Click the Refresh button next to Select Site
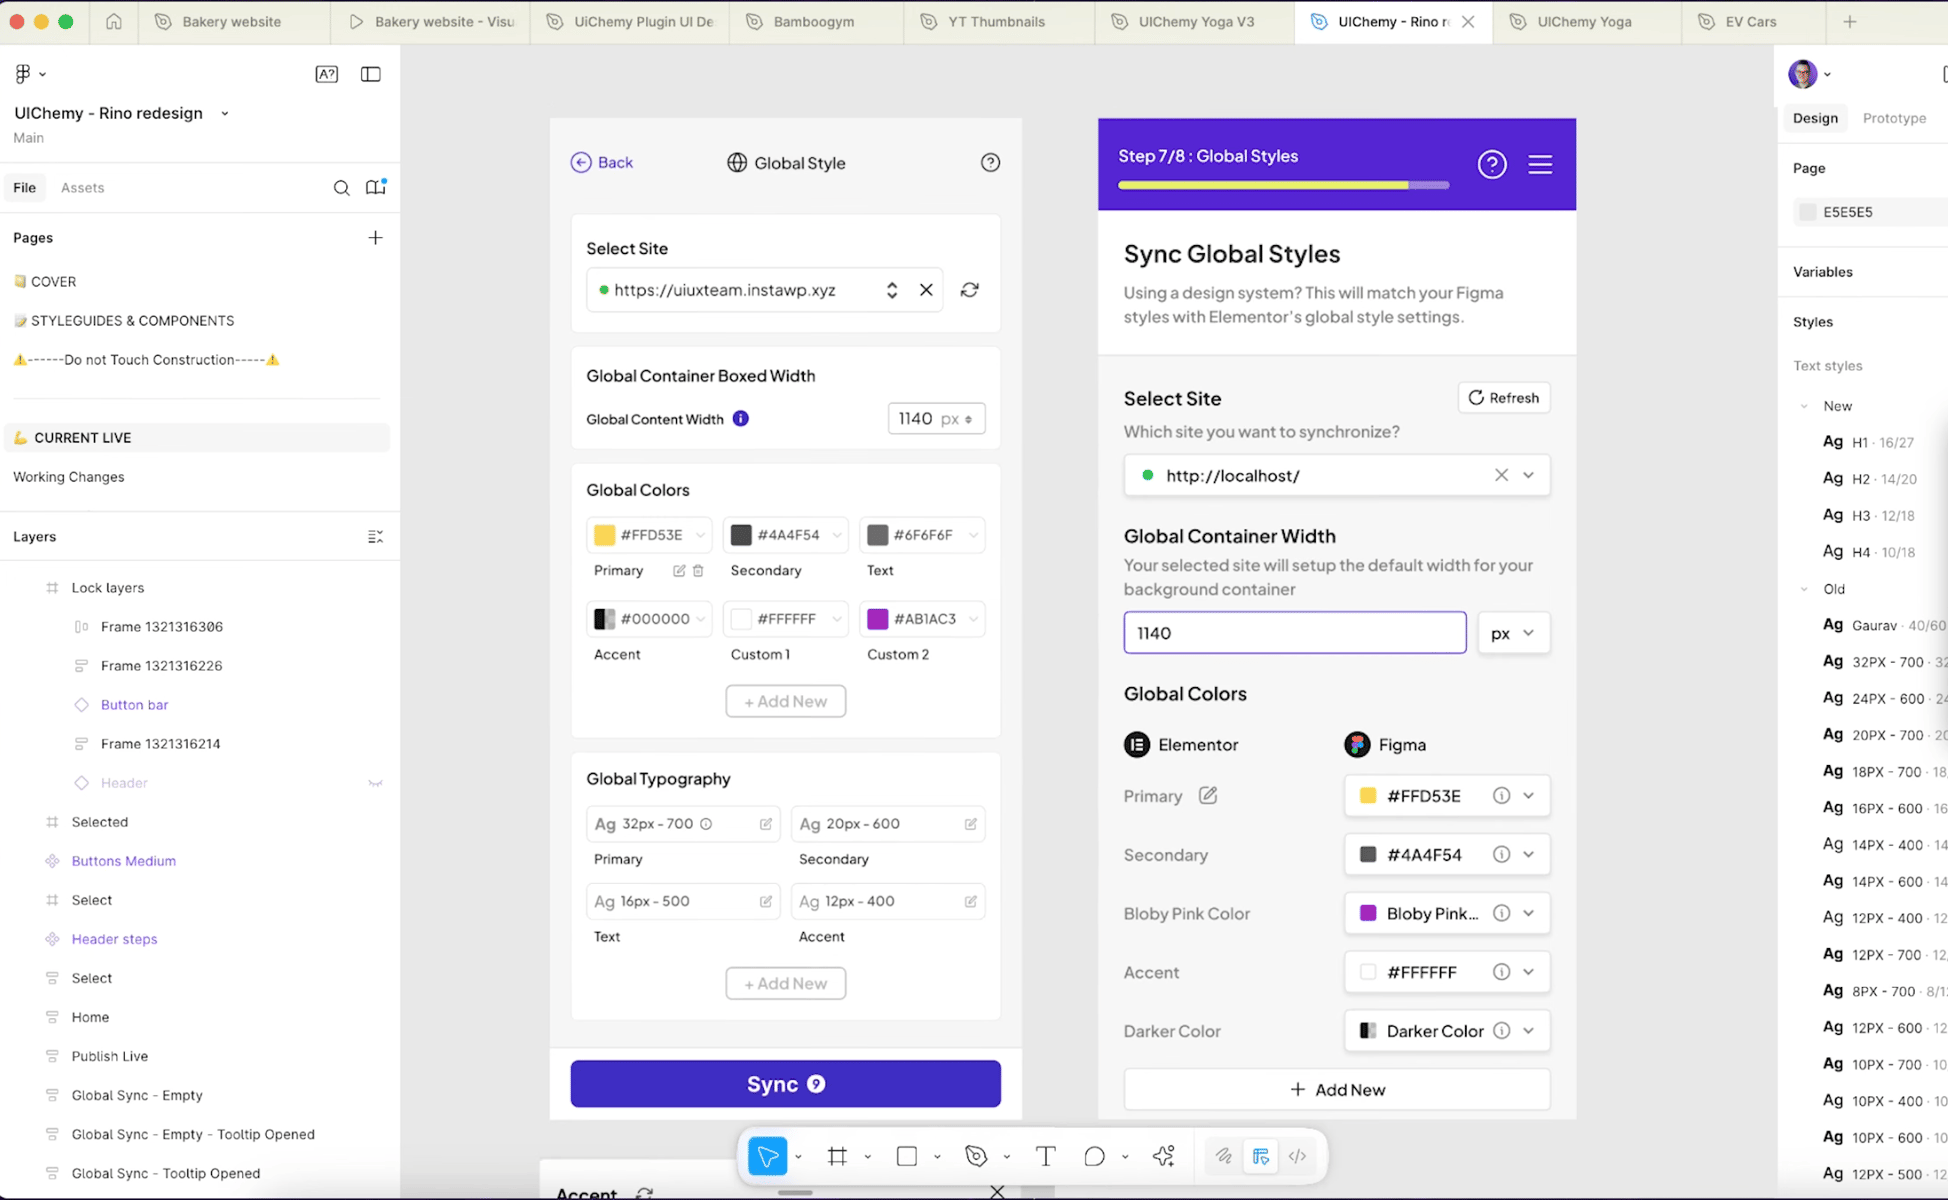 click(x=1503, y=397)
